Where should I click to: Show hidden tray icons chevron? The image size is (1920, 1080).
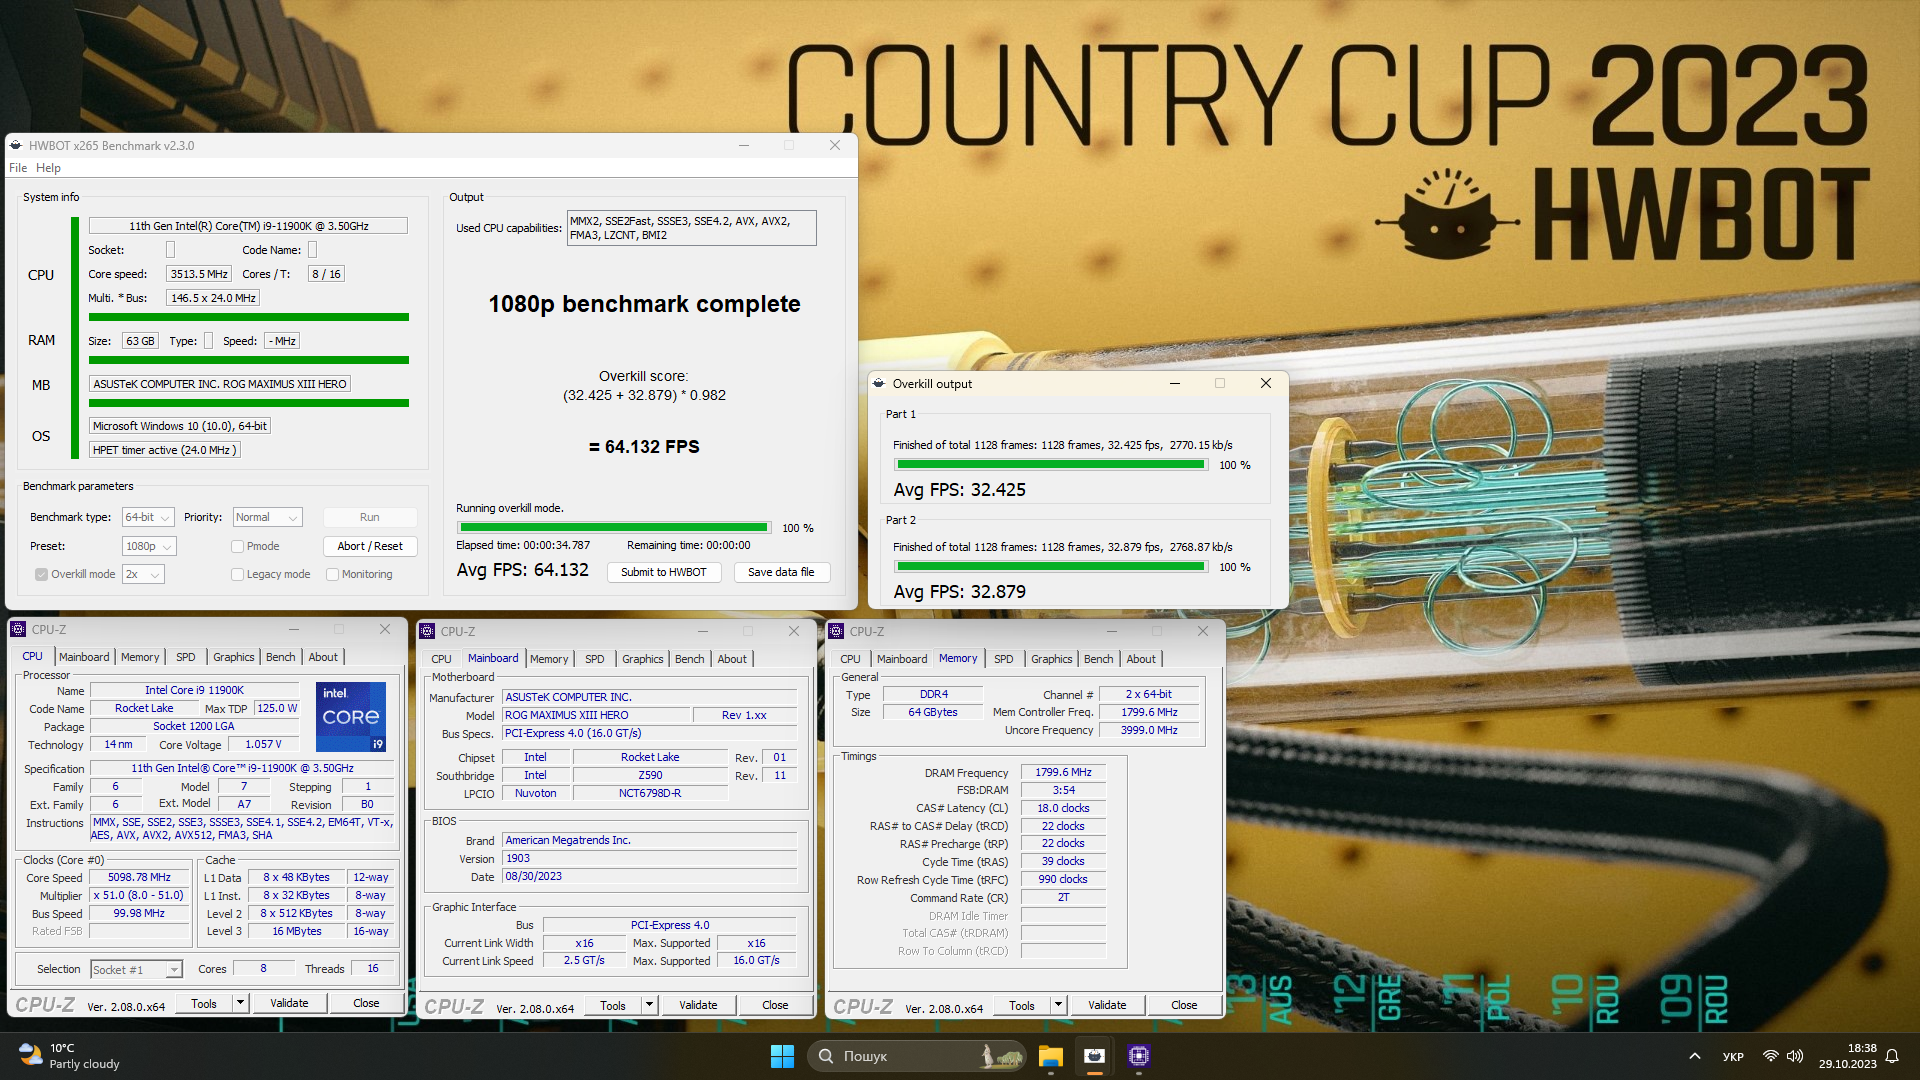tap(1694, 1056)
